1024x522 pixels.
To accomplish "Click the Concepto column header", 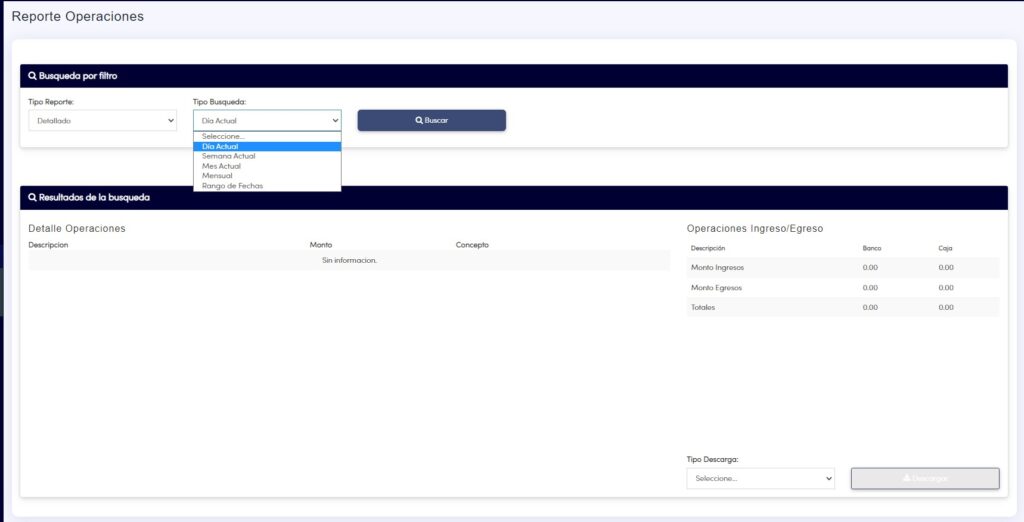I will 472,245.
